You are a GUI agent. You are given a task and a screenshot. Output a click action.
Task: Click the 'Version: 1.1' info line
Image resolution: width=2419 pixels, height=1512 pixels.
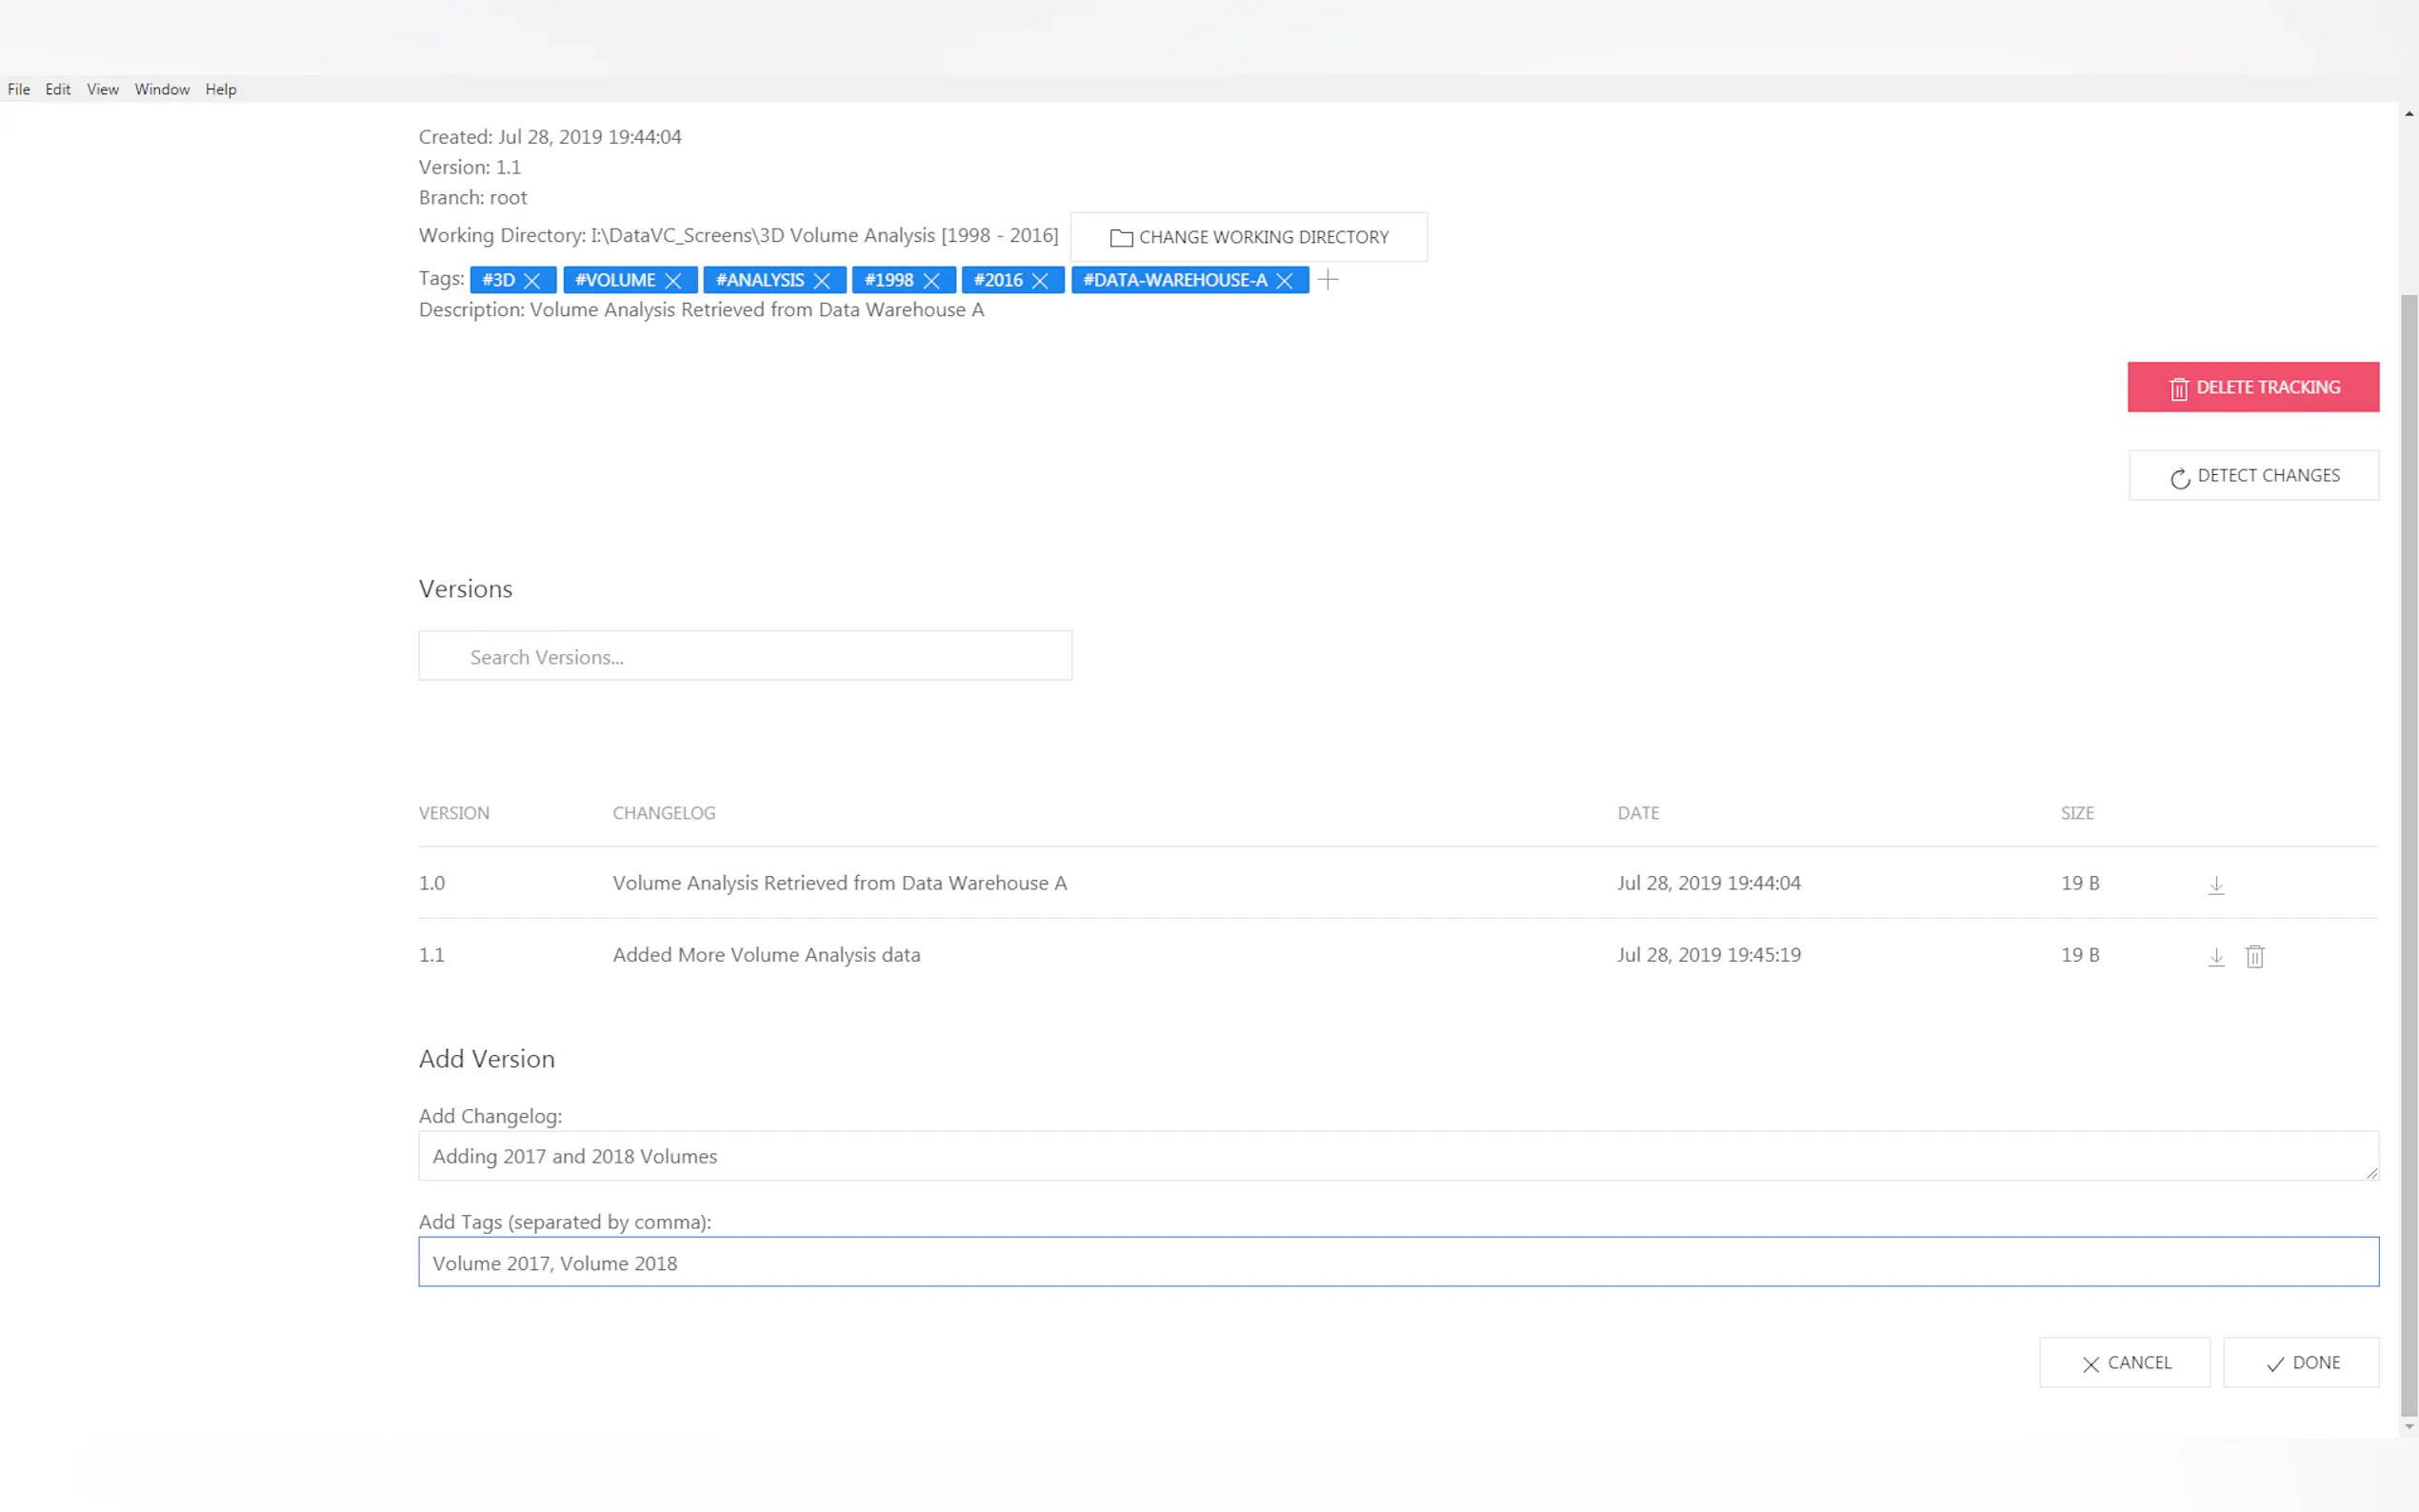(470, 167)
